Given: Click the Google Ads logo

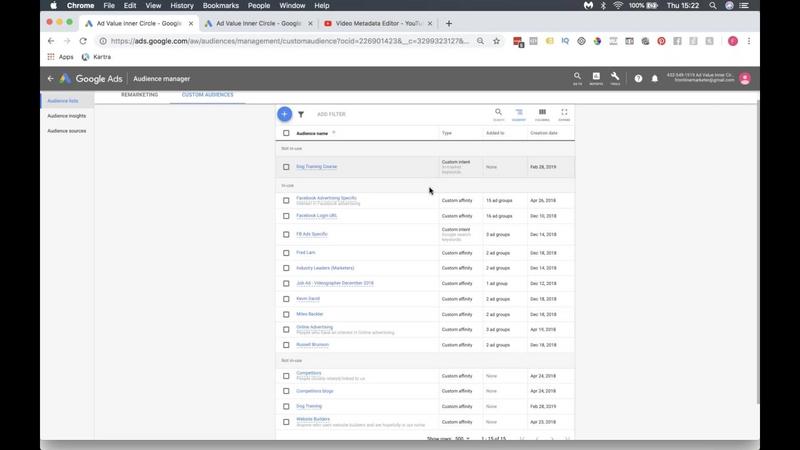Looking at the screenshot, I should 91,79.
